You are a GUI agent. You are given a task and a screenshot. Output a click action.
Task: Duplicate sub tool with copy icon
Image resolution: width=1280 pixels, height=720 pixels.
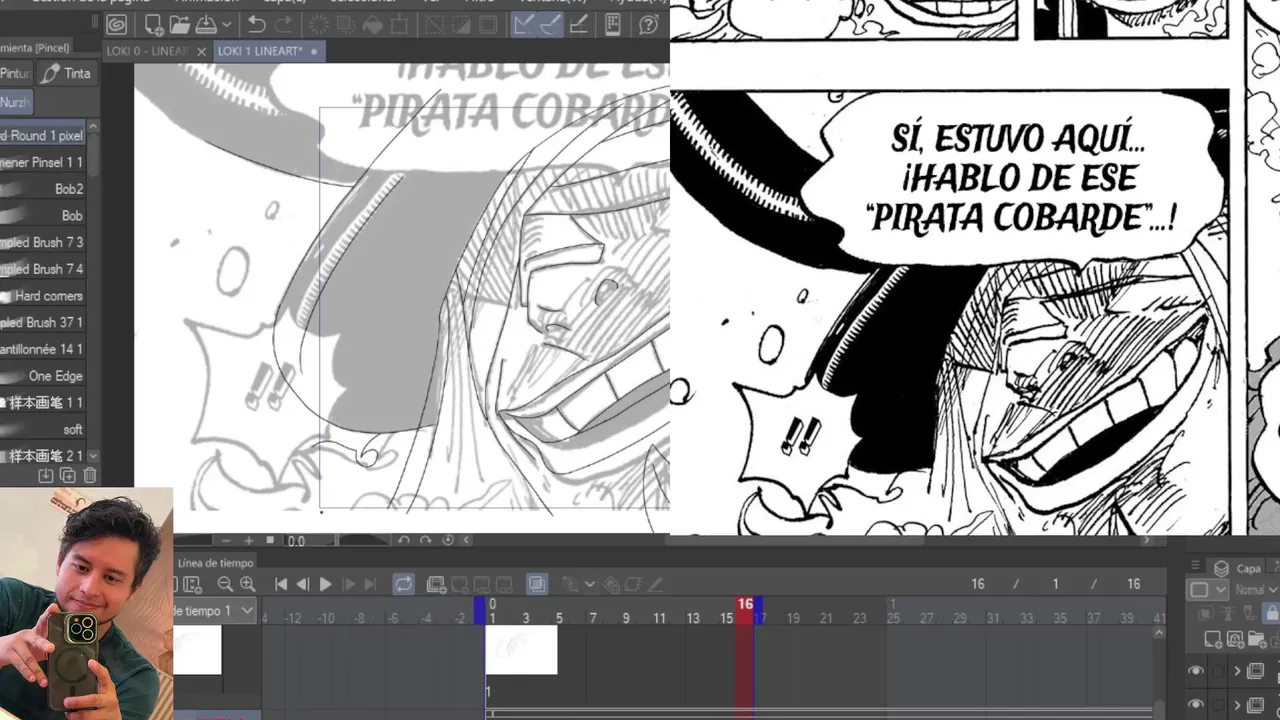[x=68, y=476]
